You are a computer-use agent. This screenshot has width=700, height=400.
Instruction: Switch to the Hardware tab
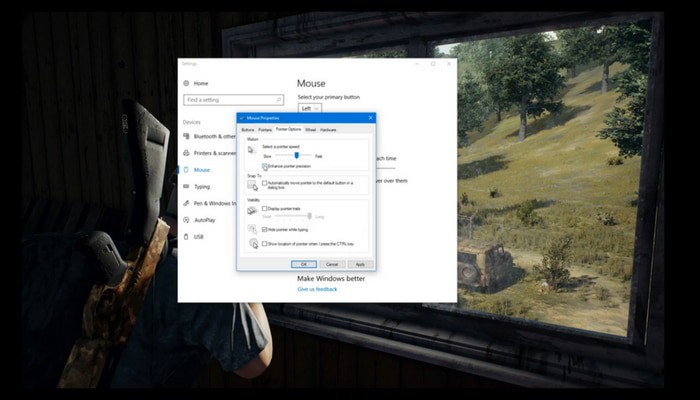328,130
